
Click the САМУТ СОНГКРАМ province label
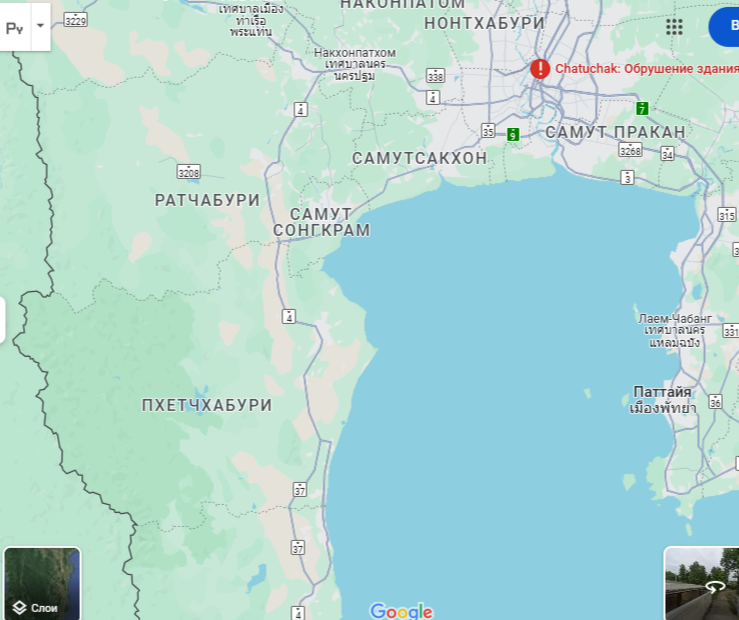[321, 222]
